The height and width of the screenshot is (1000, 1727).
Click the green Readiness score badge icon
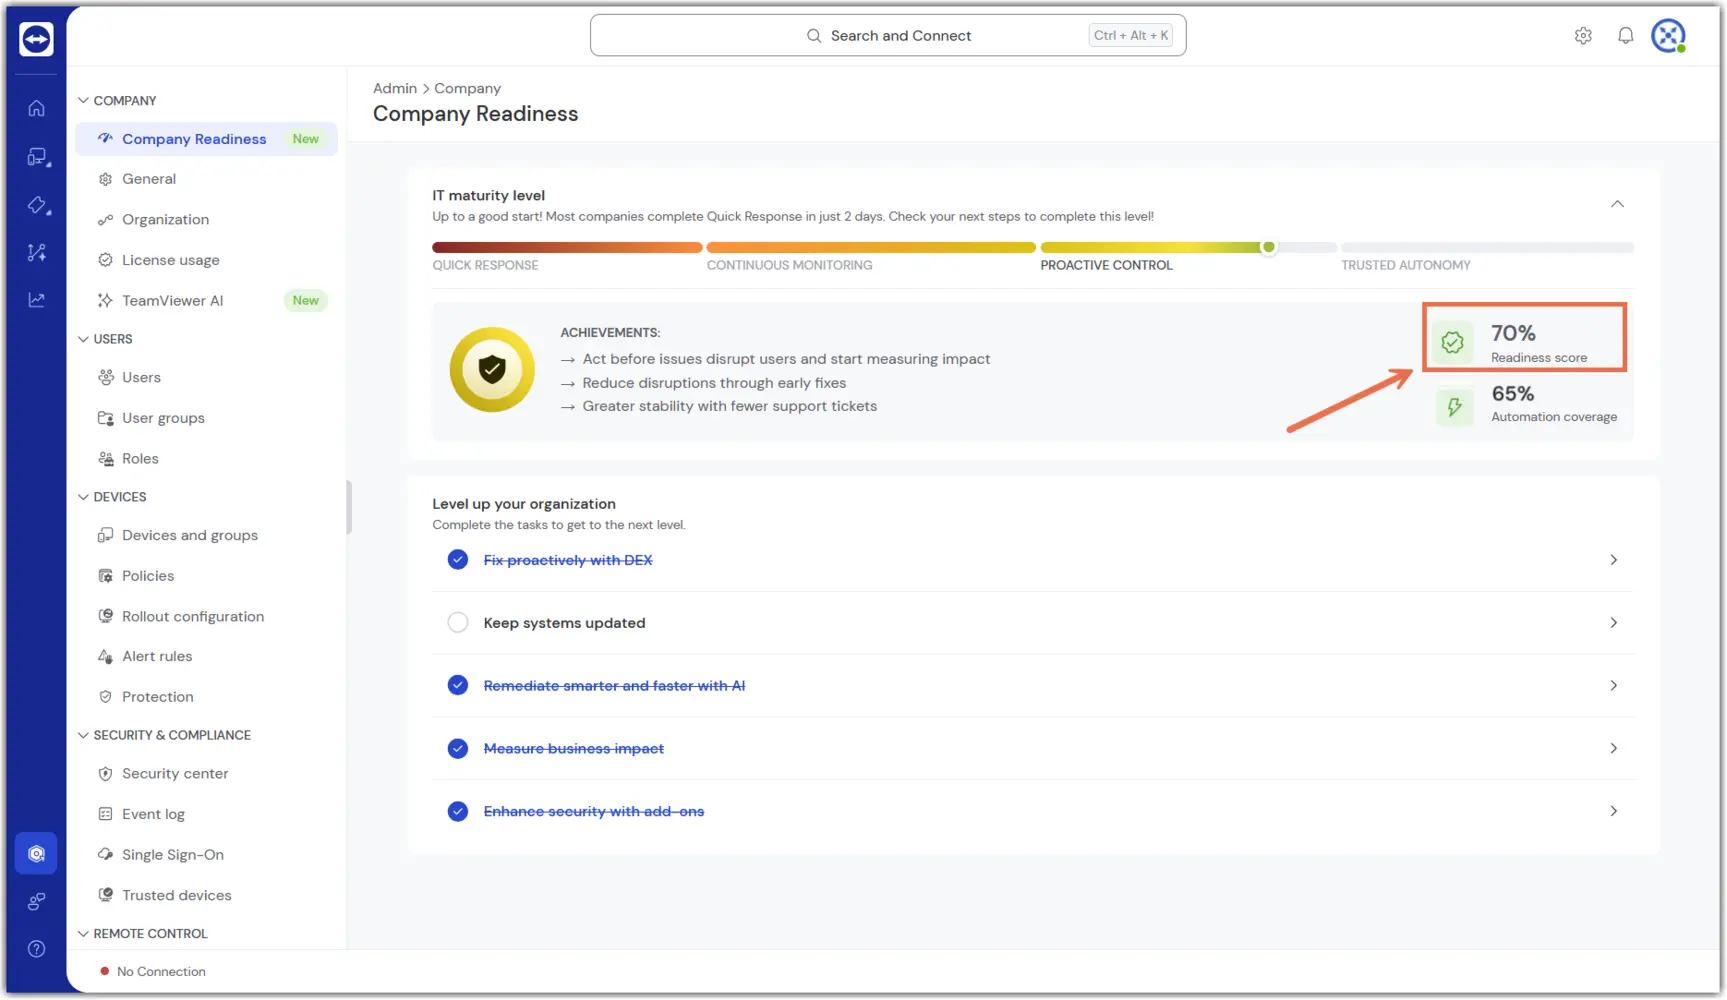click(1453, 343)
